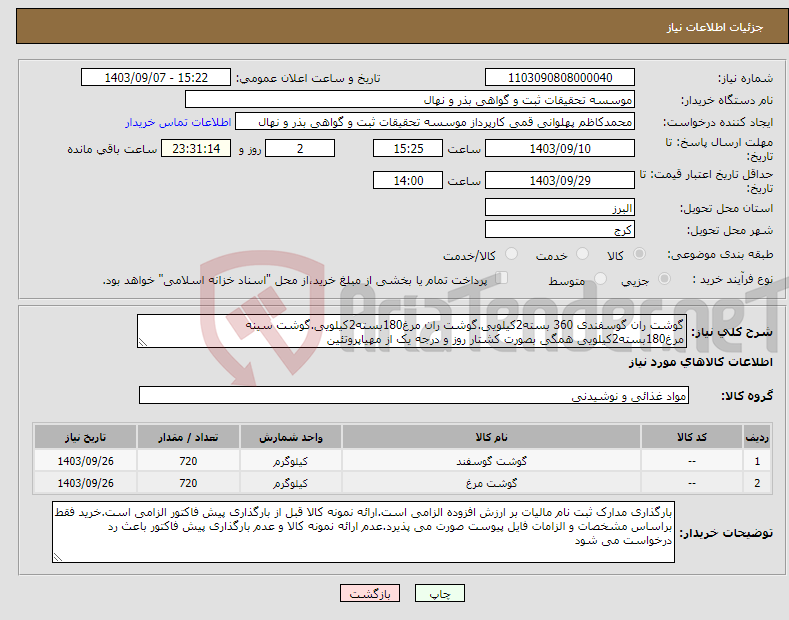This screenshot has width=789, height=620.
Task: Click کیلوگرم unit in گوشت گوسفند row
Action: click(291, 461)
